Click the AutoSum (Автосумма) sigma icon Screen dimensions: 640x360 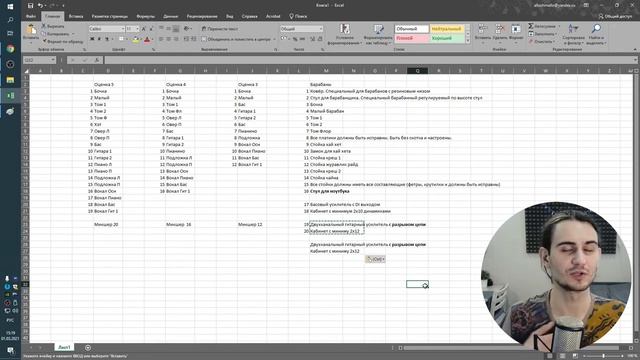coord(531,26)
